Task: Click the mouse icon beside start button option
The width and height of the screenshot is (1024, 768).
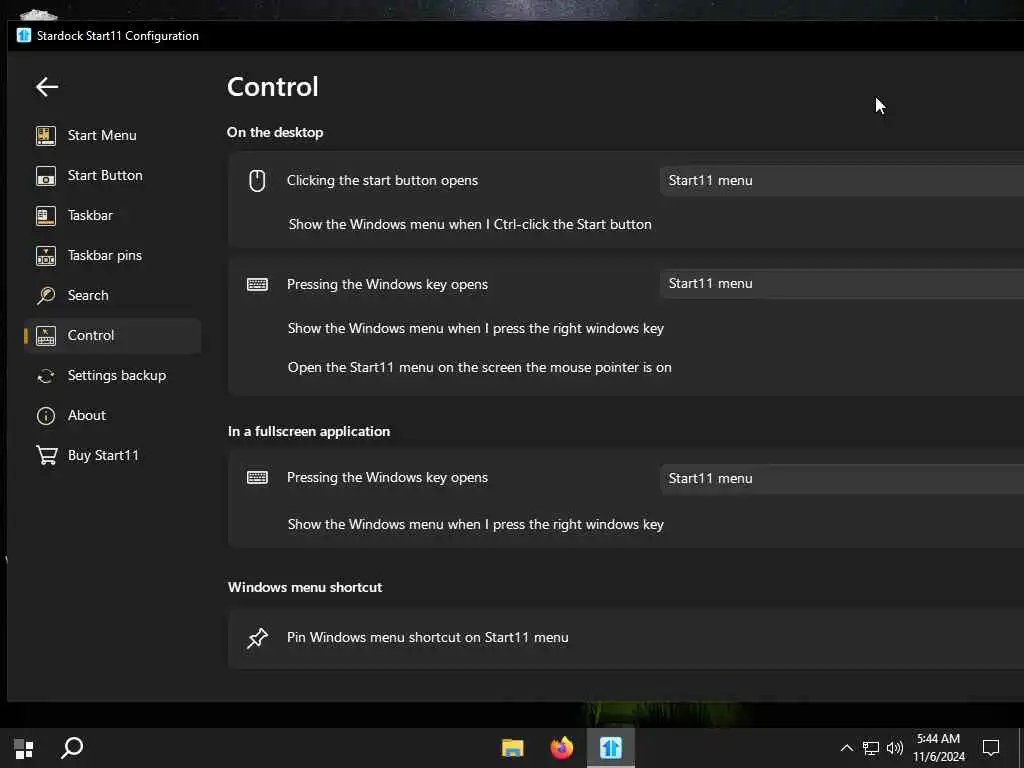Action: pos(257,180)
